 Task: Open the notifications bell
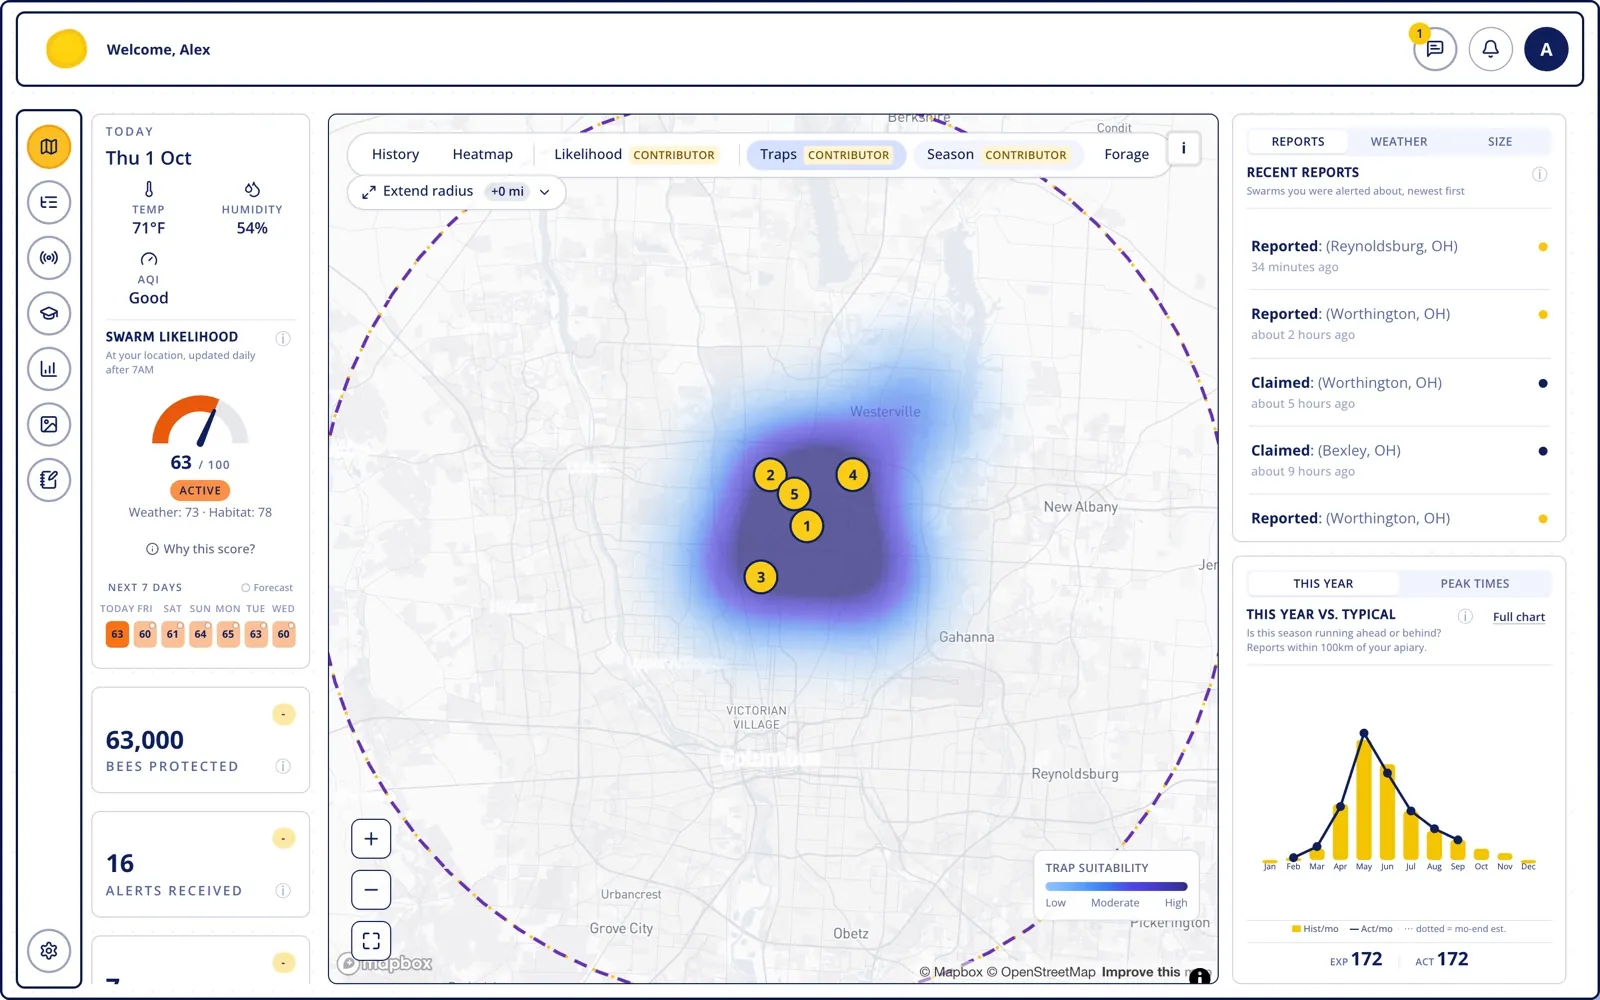pyautogui.click(x=1490, y=49)
